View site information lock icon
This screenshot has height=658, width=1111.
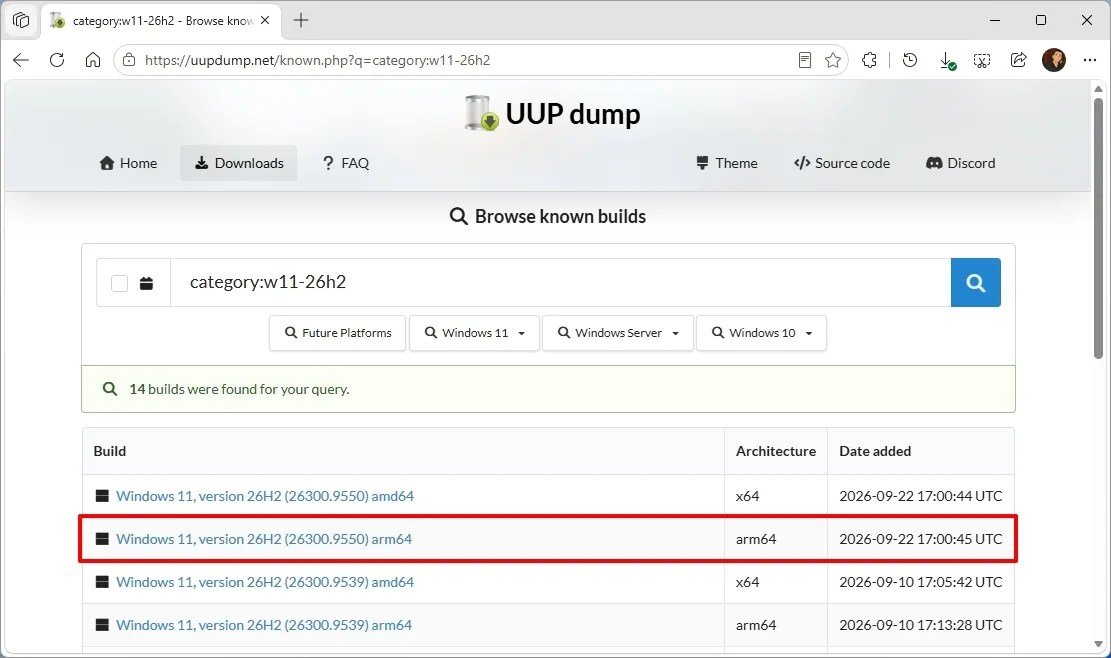129,60
